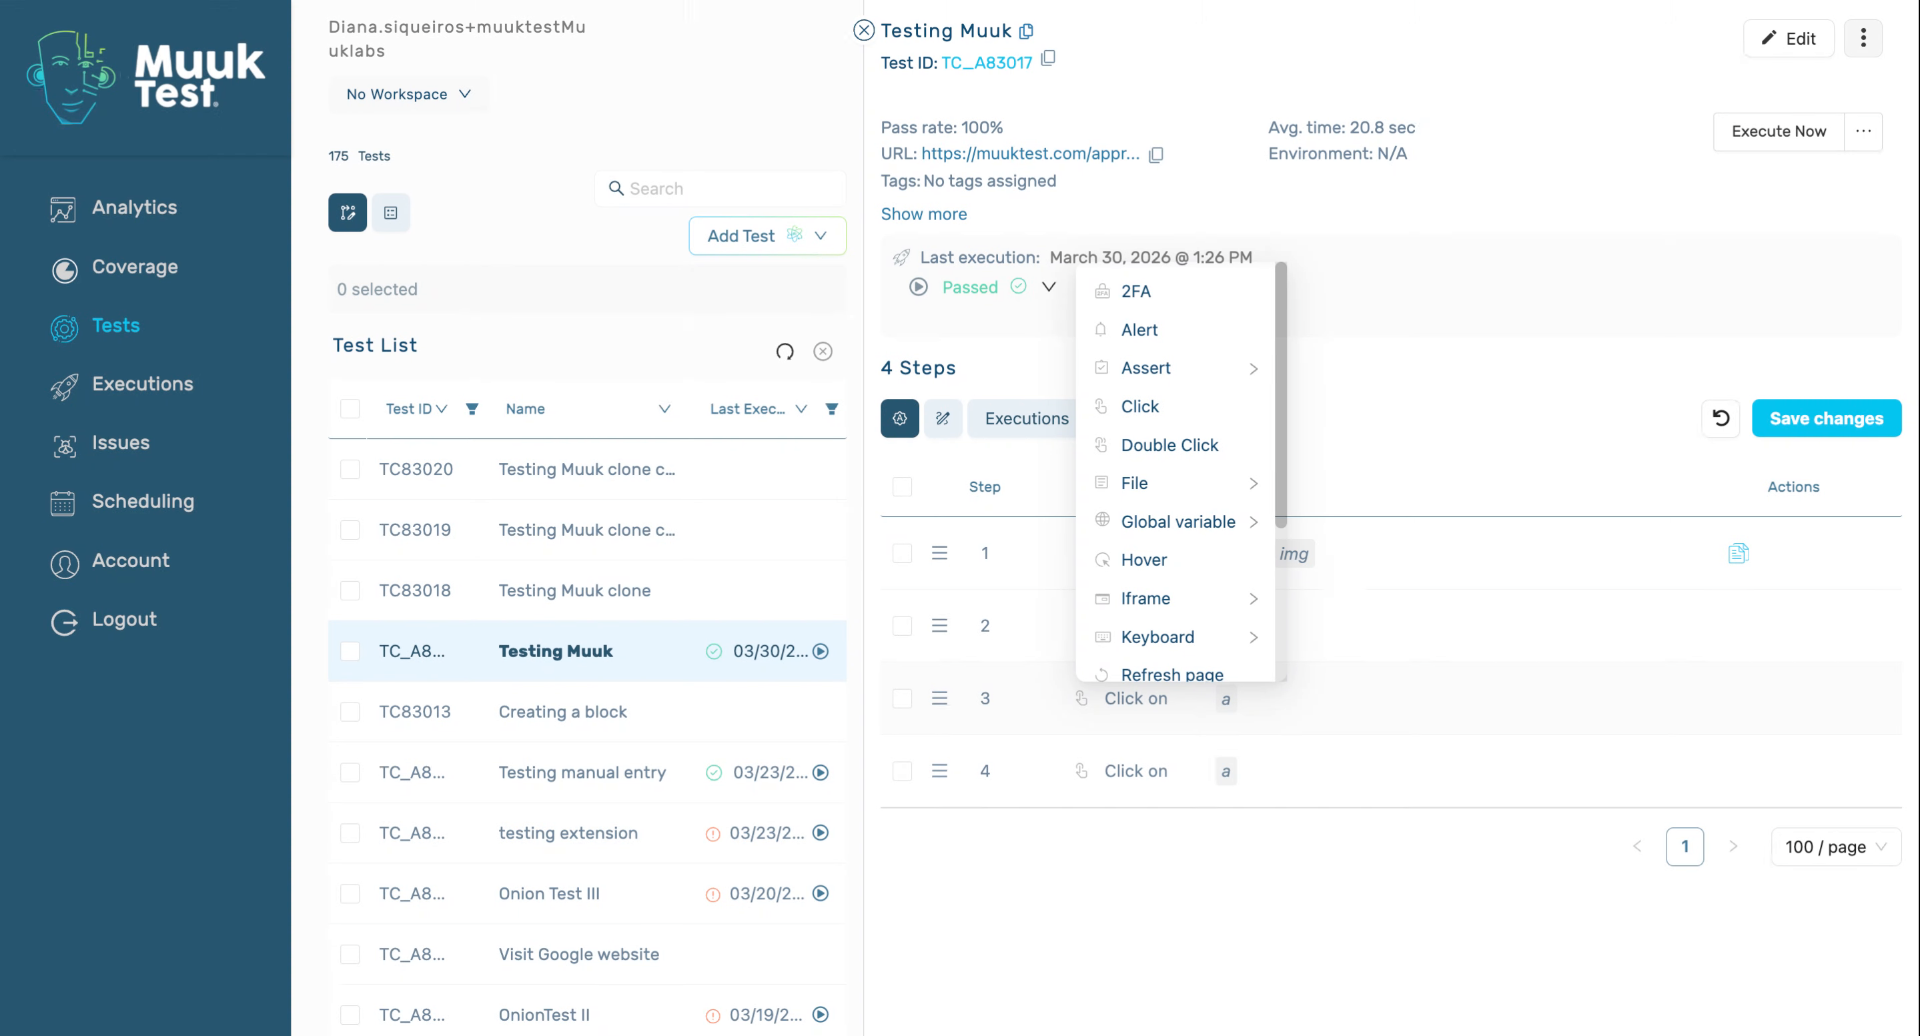Screen dimensions: 1920x1036
Task: Close the Testing Muuk detail panel
Action: (864, 31)
